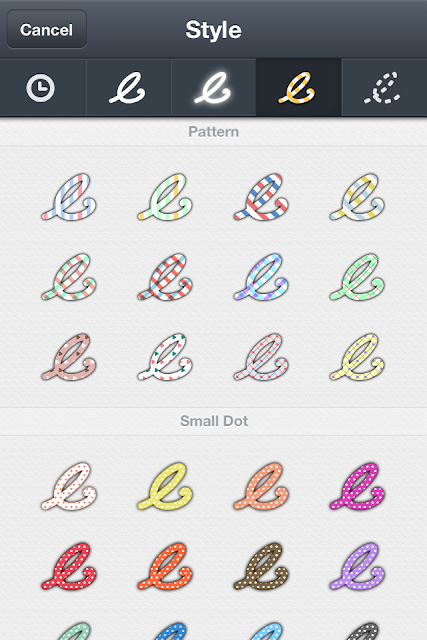This screenshot has height=640, width=427.
Task: Choose the brown triangle pattern style
Action: click(69, 357)
